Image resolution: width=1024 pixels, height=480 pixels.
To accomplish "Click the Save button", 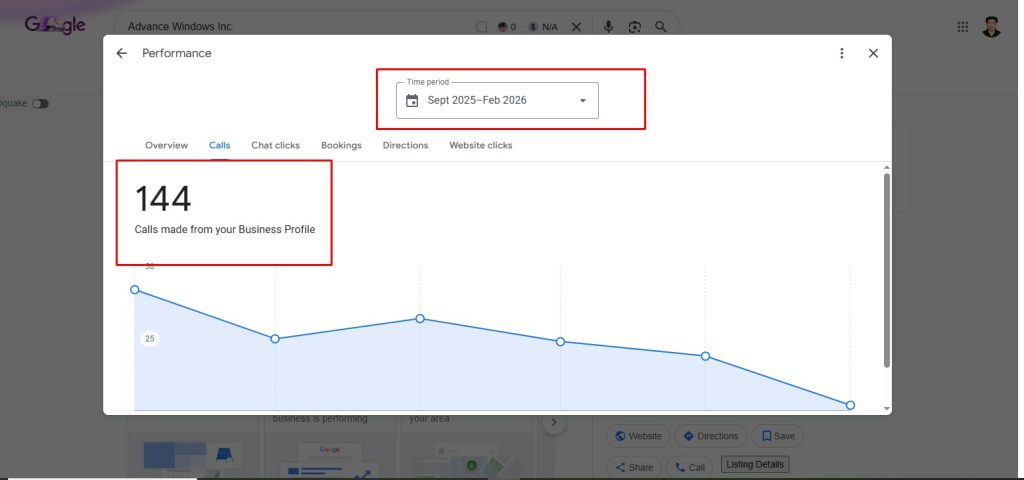I will pos(778,436).
